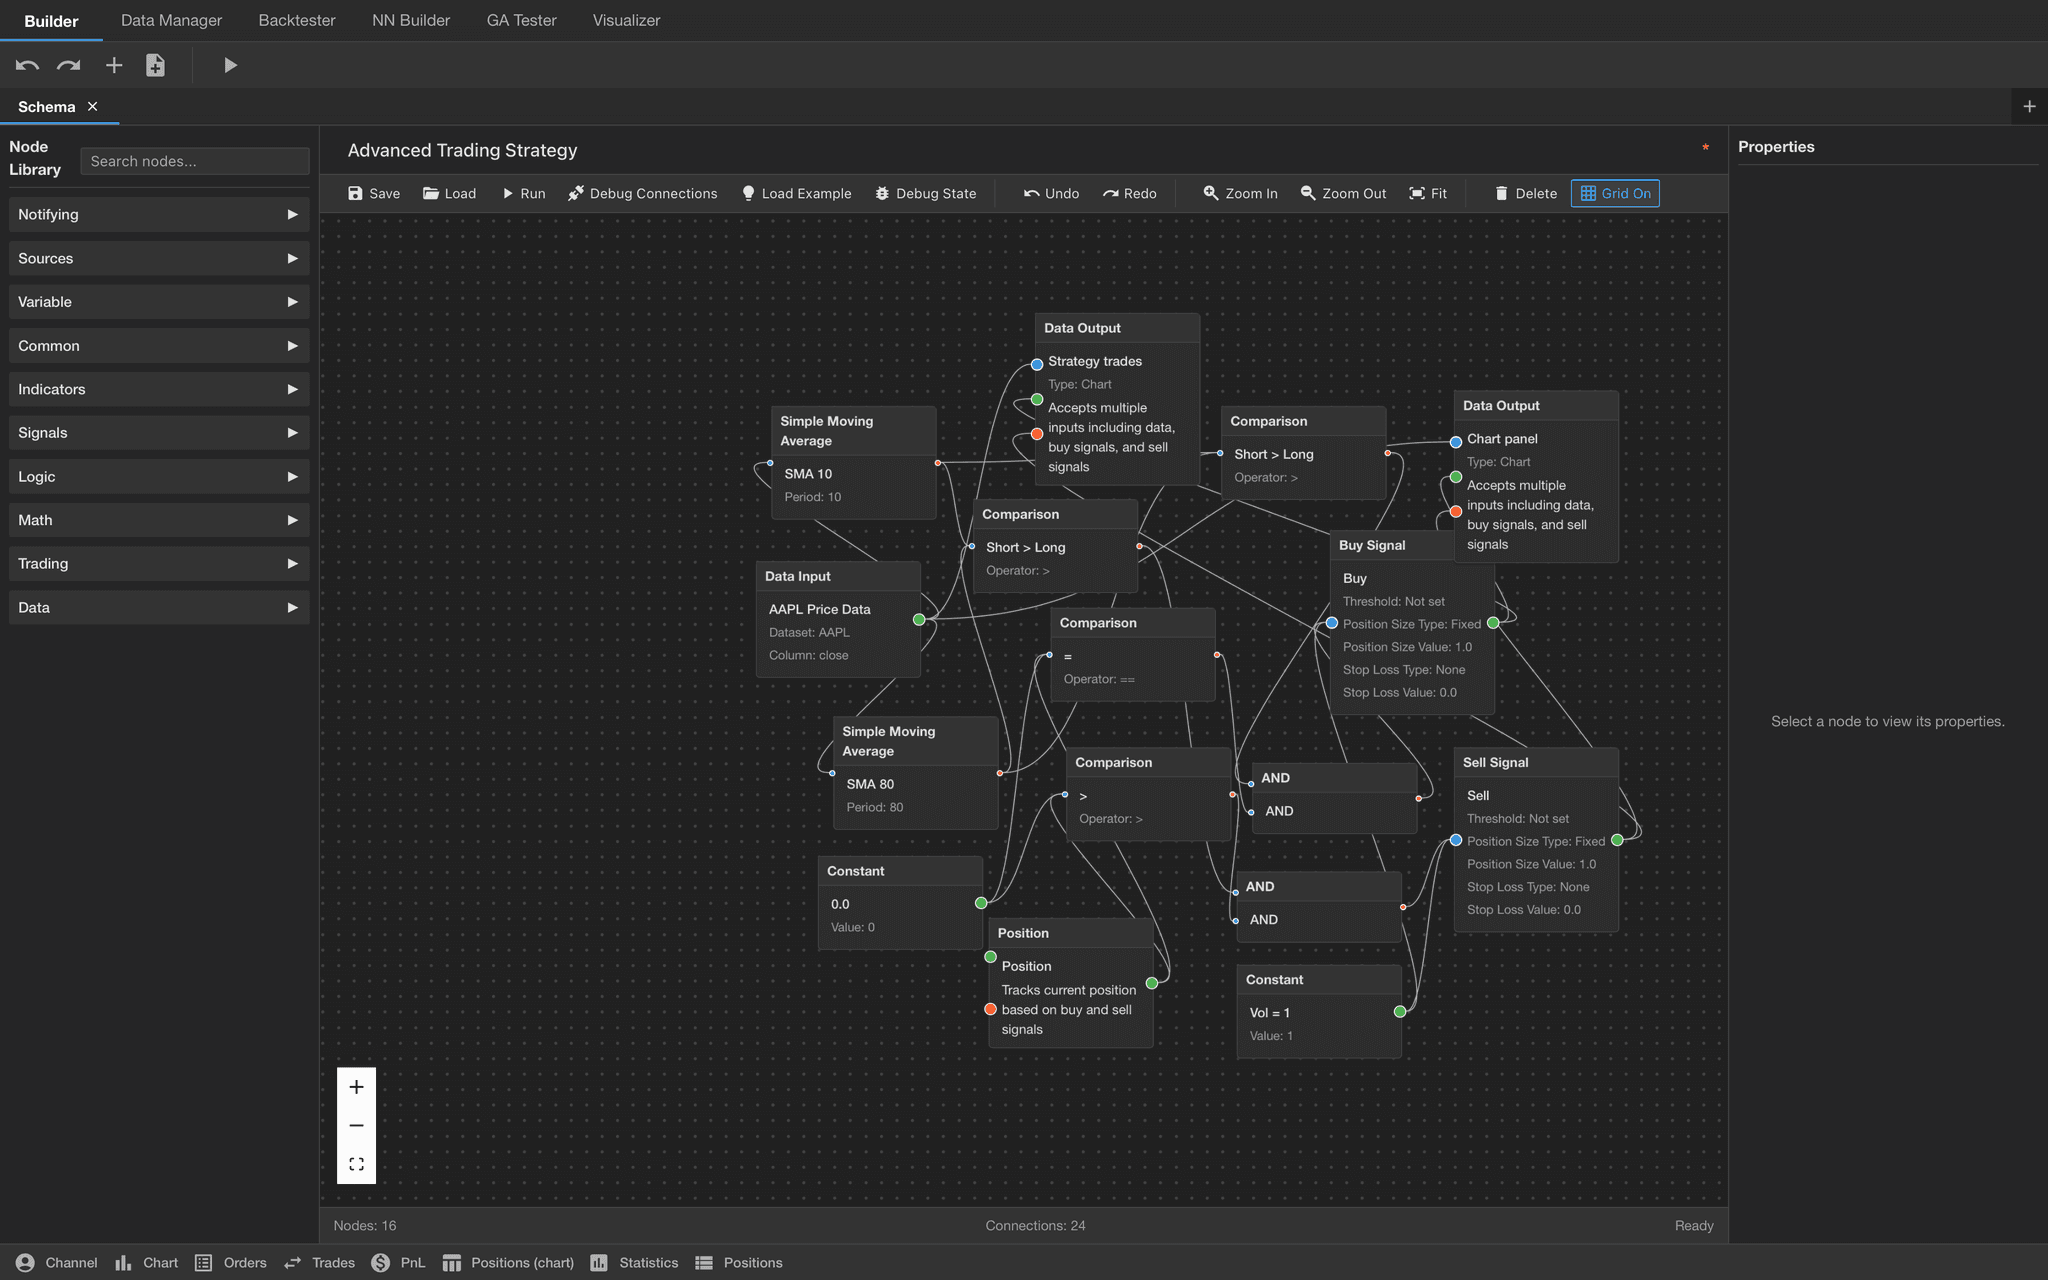Expand the Notifying category
Image resolution: width=2048 pixels, height=1280 pixels.
click(159, 214)
